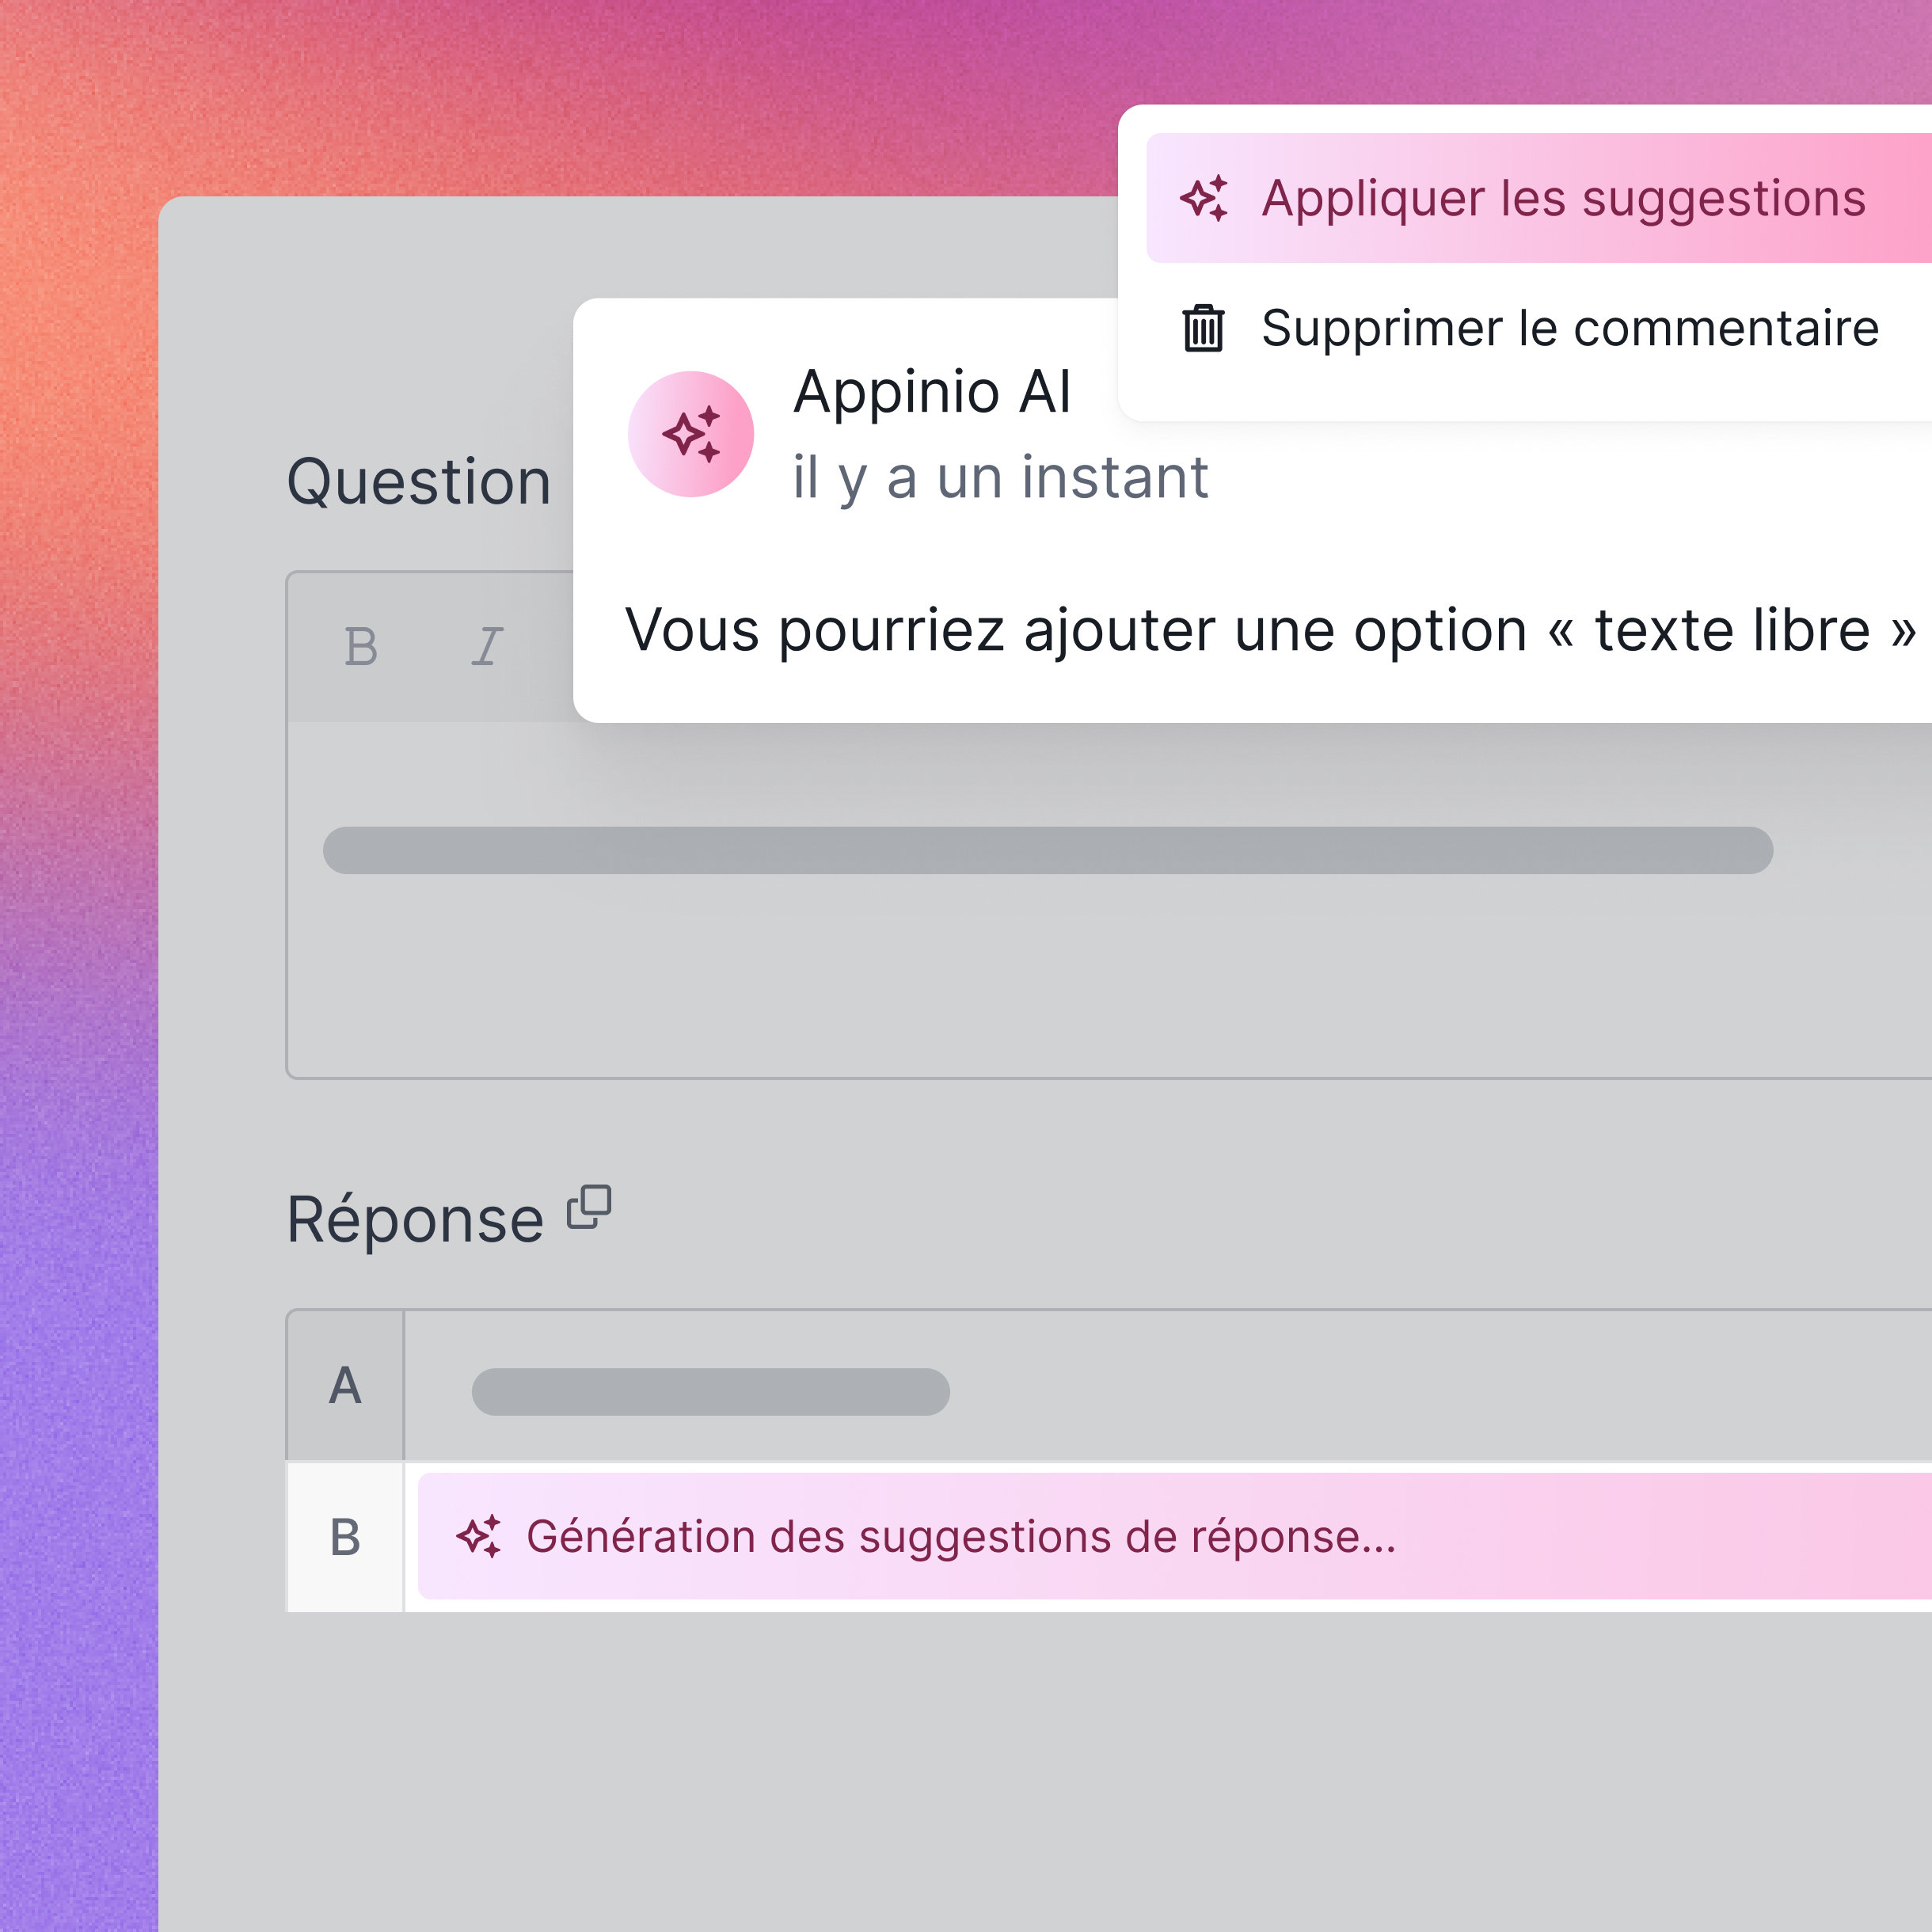
Task: Click the comment text about adding texte libre
Action: [x=1270, y=630]
